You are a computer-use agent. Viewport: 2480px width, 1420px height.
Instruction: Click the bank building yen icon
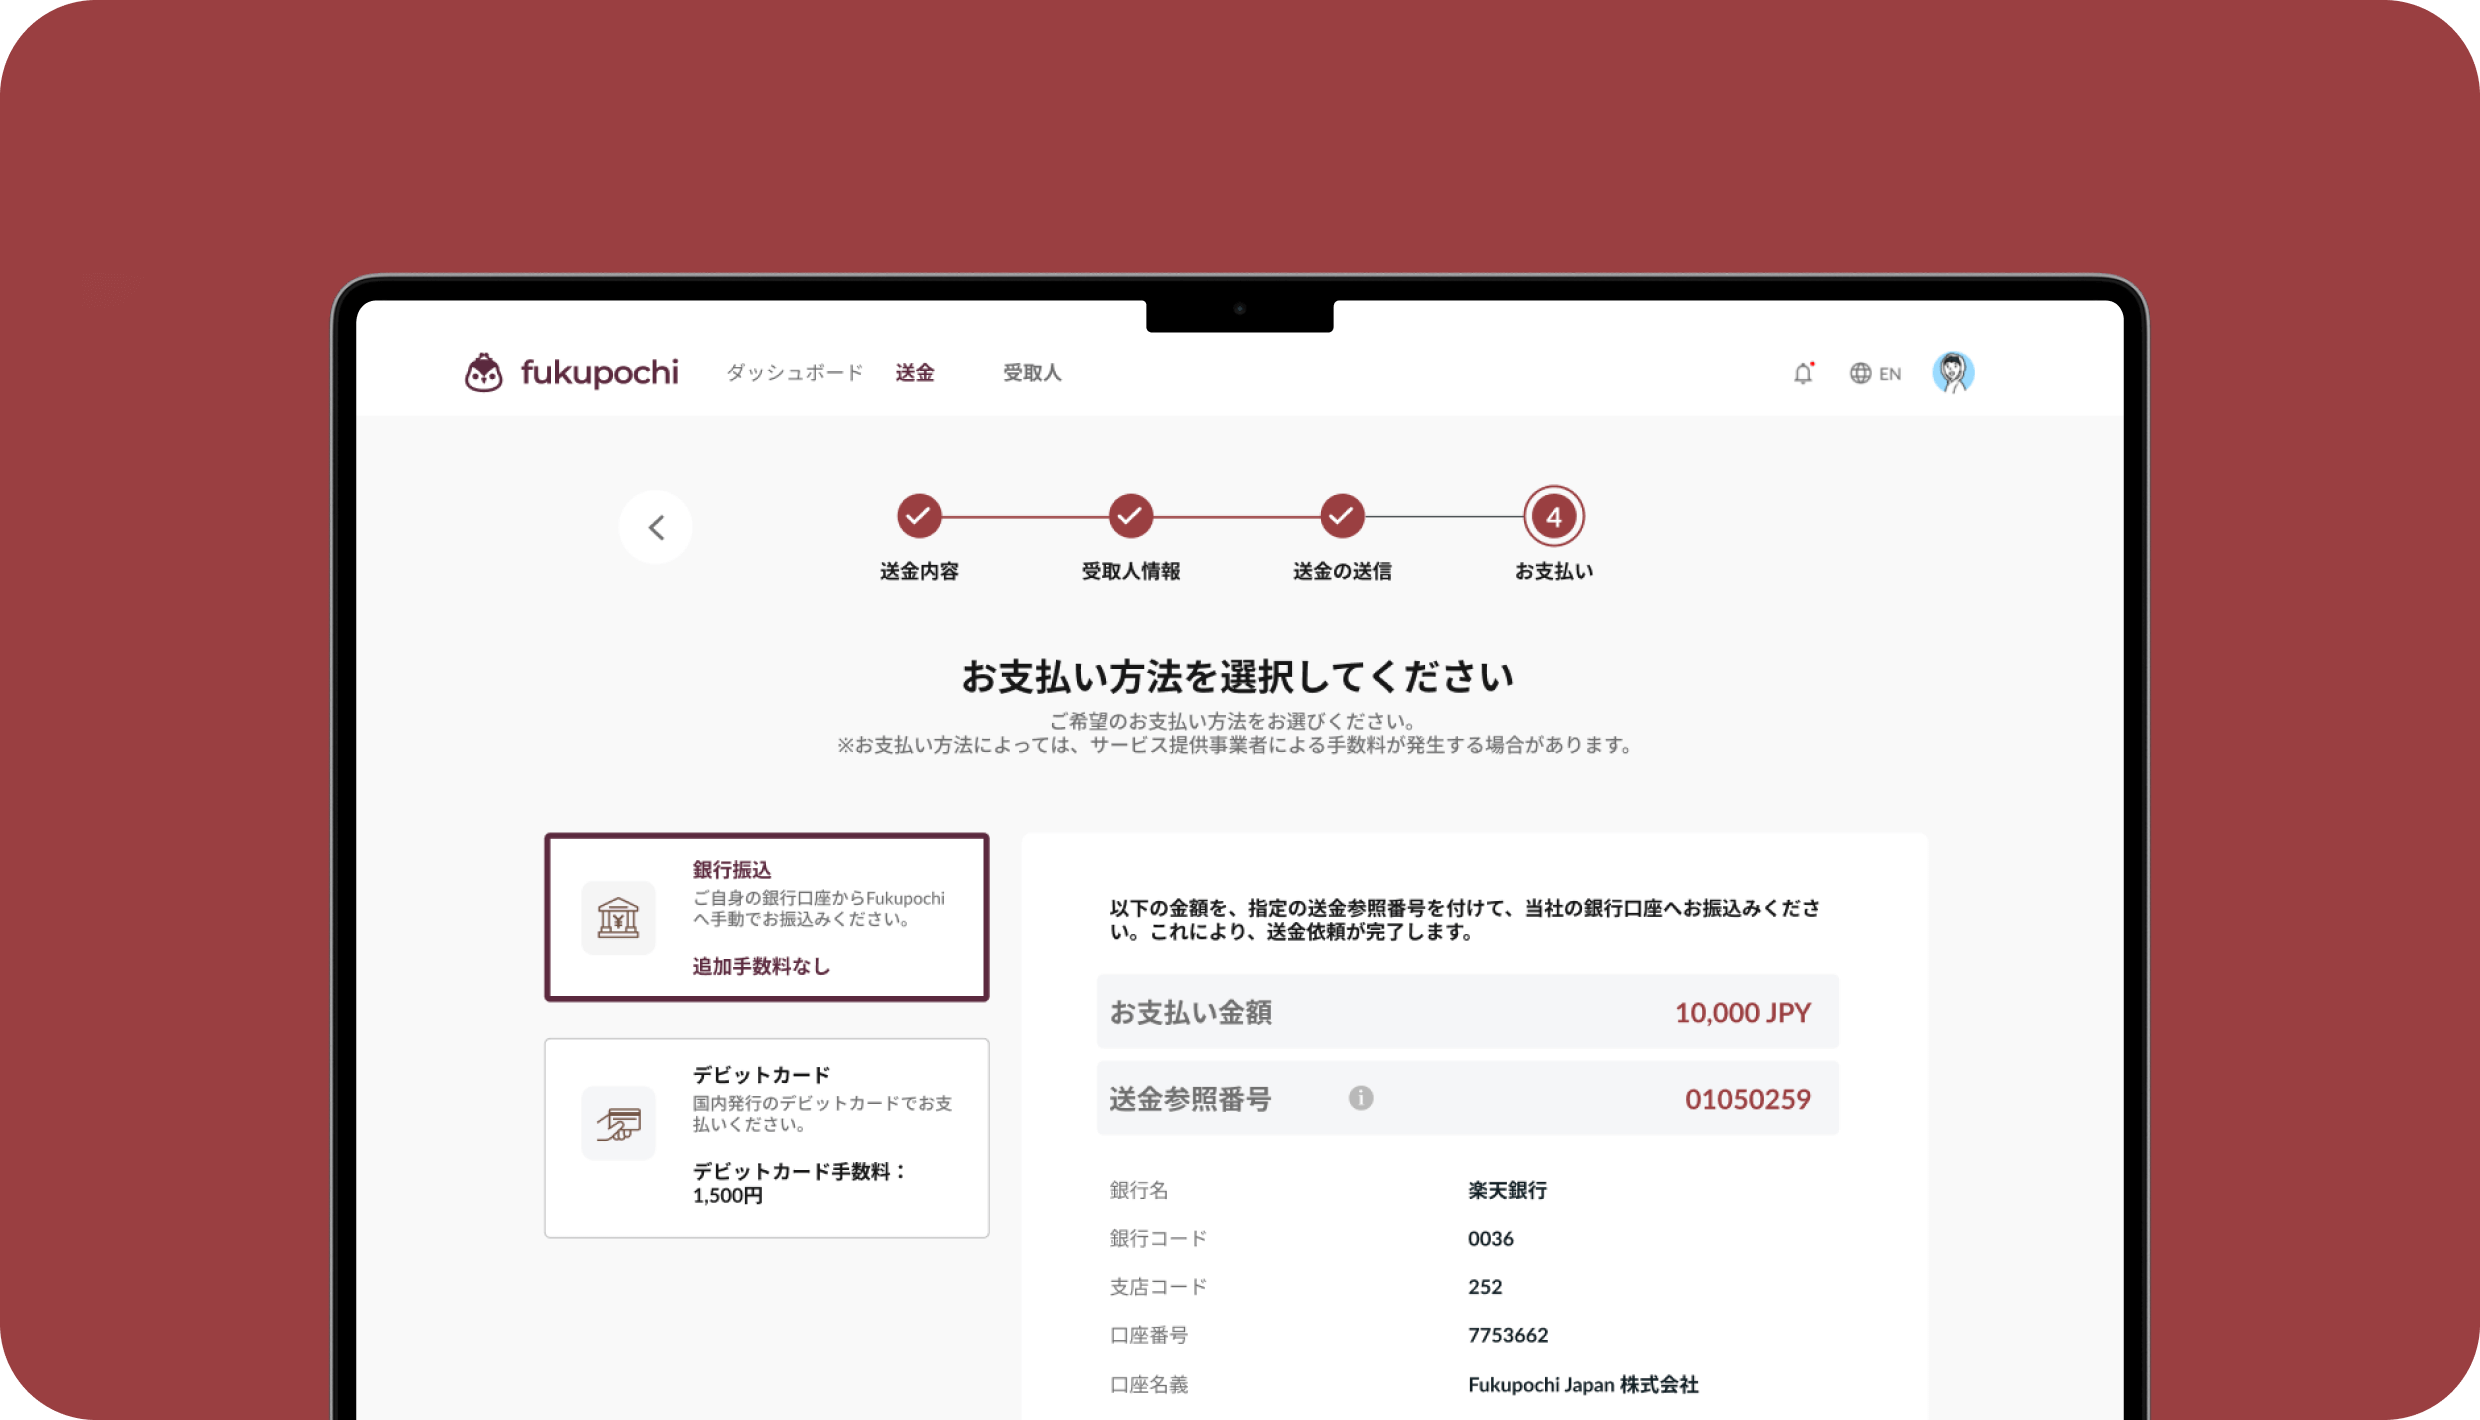[618, 918]
